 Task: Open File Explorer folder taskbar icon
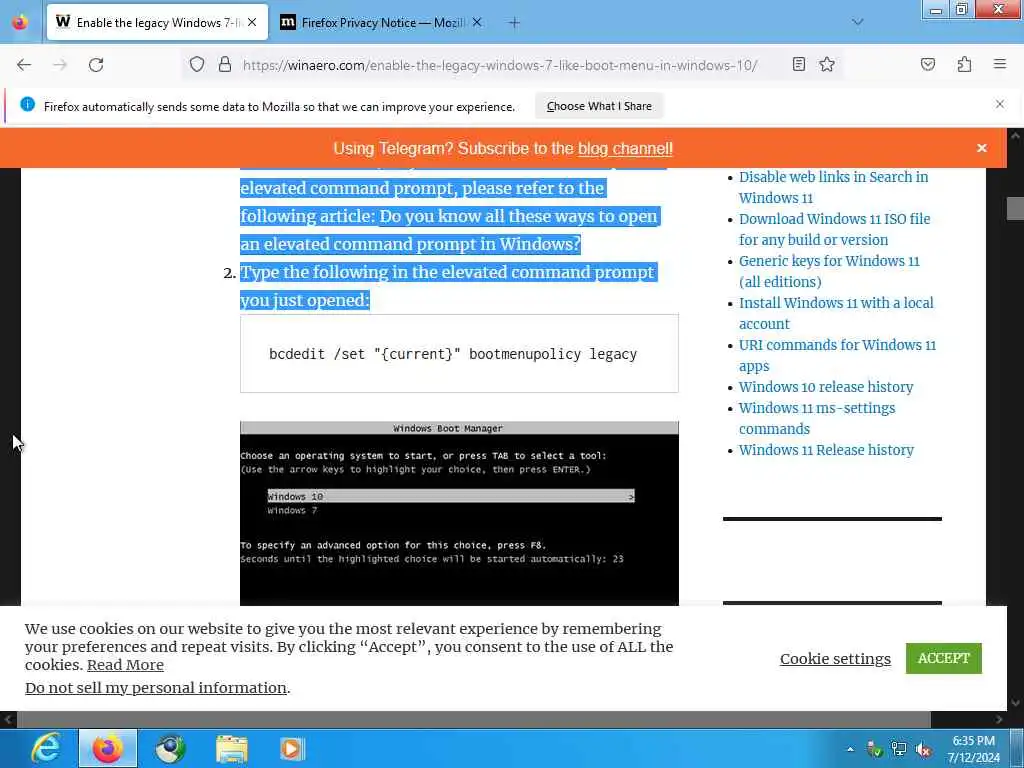tap(232, 748)
